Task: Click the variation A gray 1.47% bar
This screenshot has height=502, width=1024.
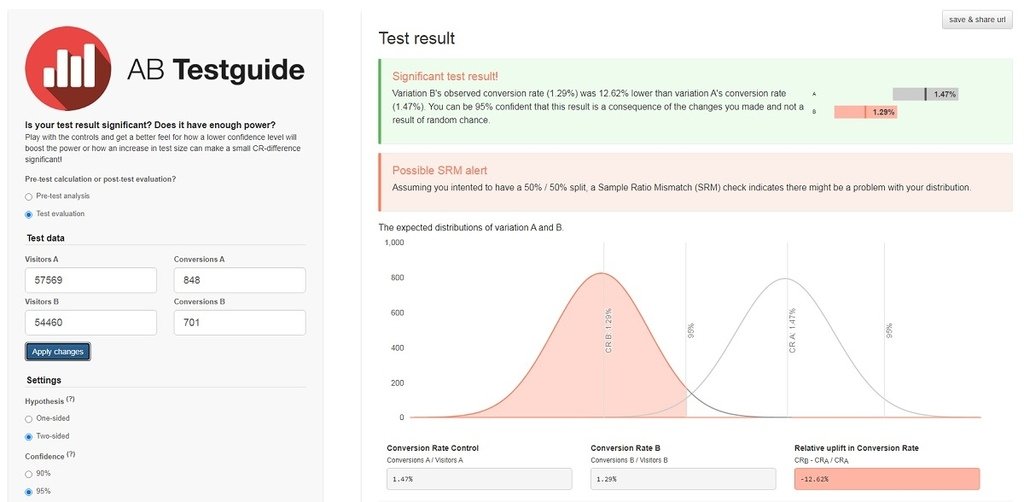Action: pos(925,94)
